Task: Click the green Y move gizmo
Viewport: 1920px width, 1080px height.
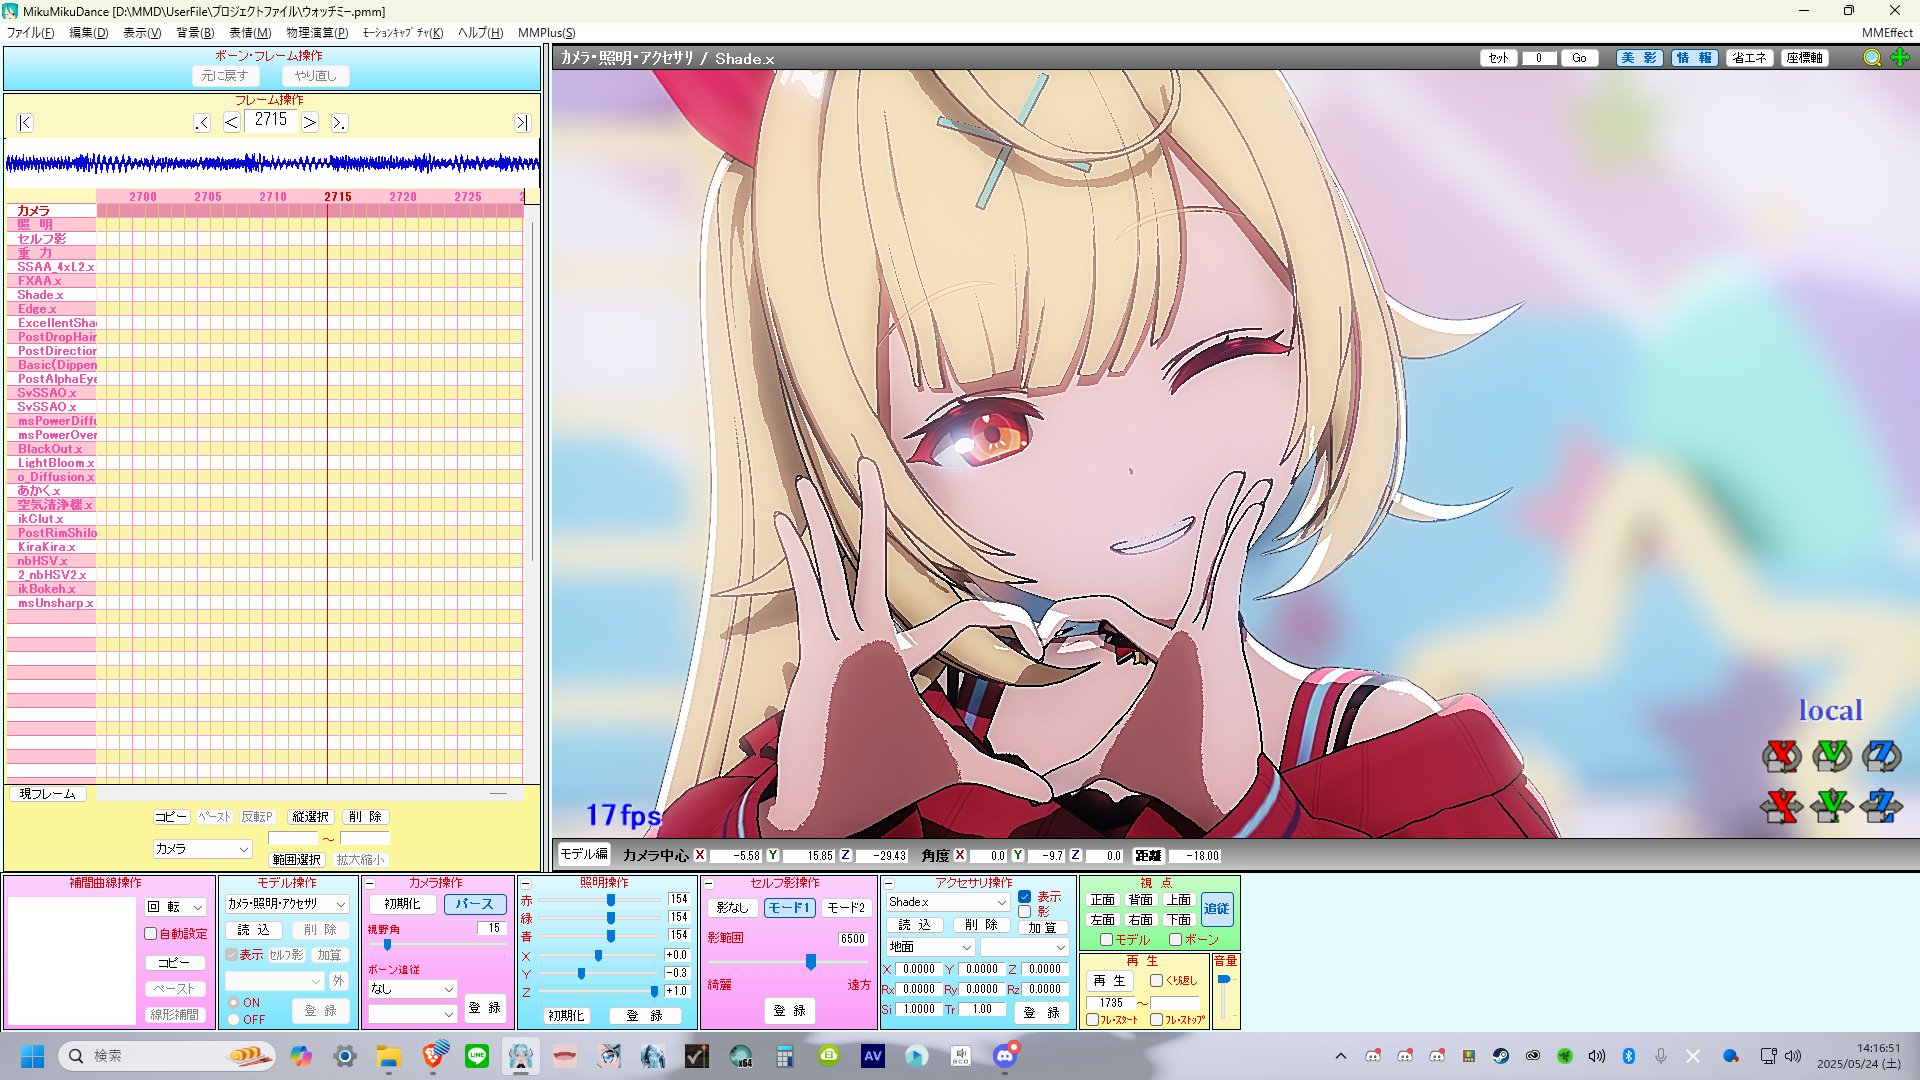Action: point(1831,805)
